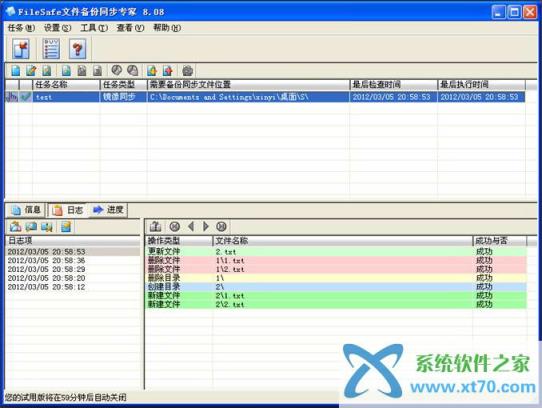The height and width of the screenshot is (408, 542).
Task: Select log entry 2012/03/05 20:58:36
Action: tap(46, 260)
